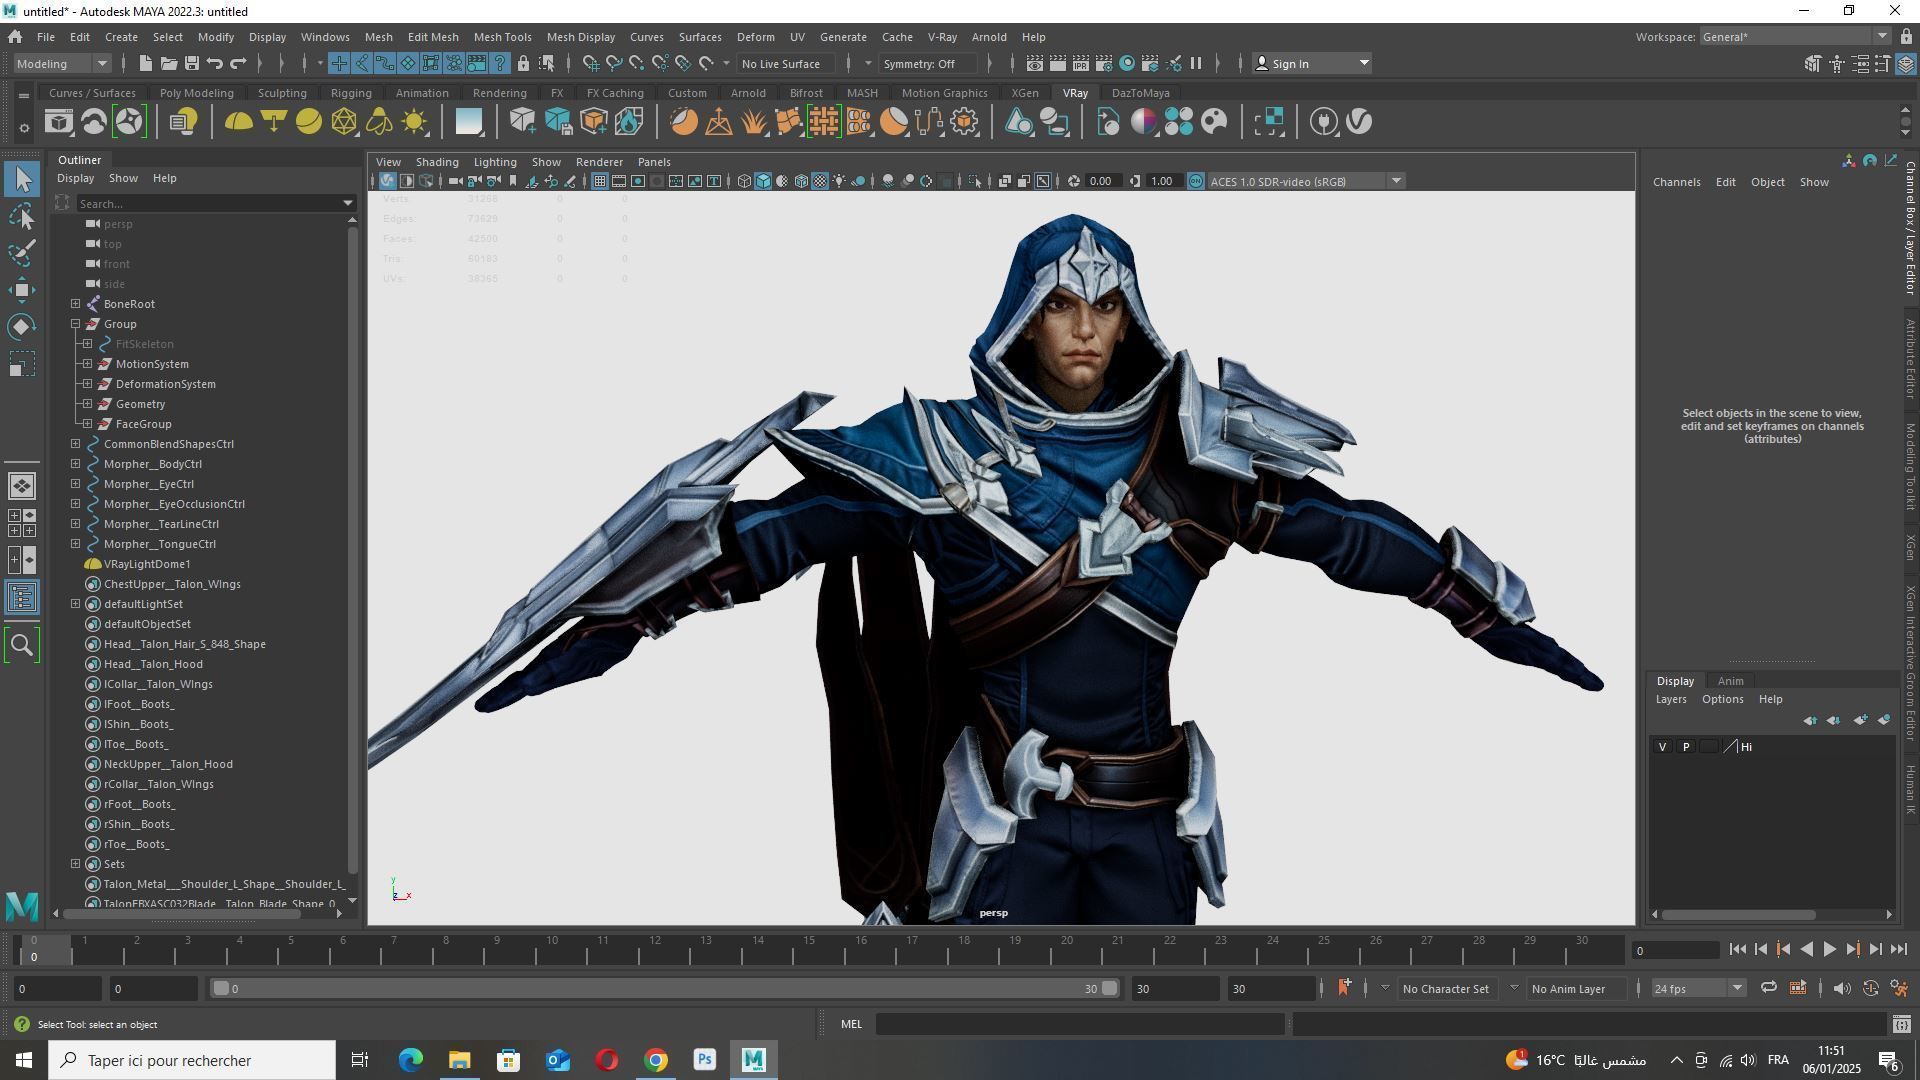Select VRayLightDome1 in Outliner
Screen dimensions: 1920x1080
click(x=147, y=564)
